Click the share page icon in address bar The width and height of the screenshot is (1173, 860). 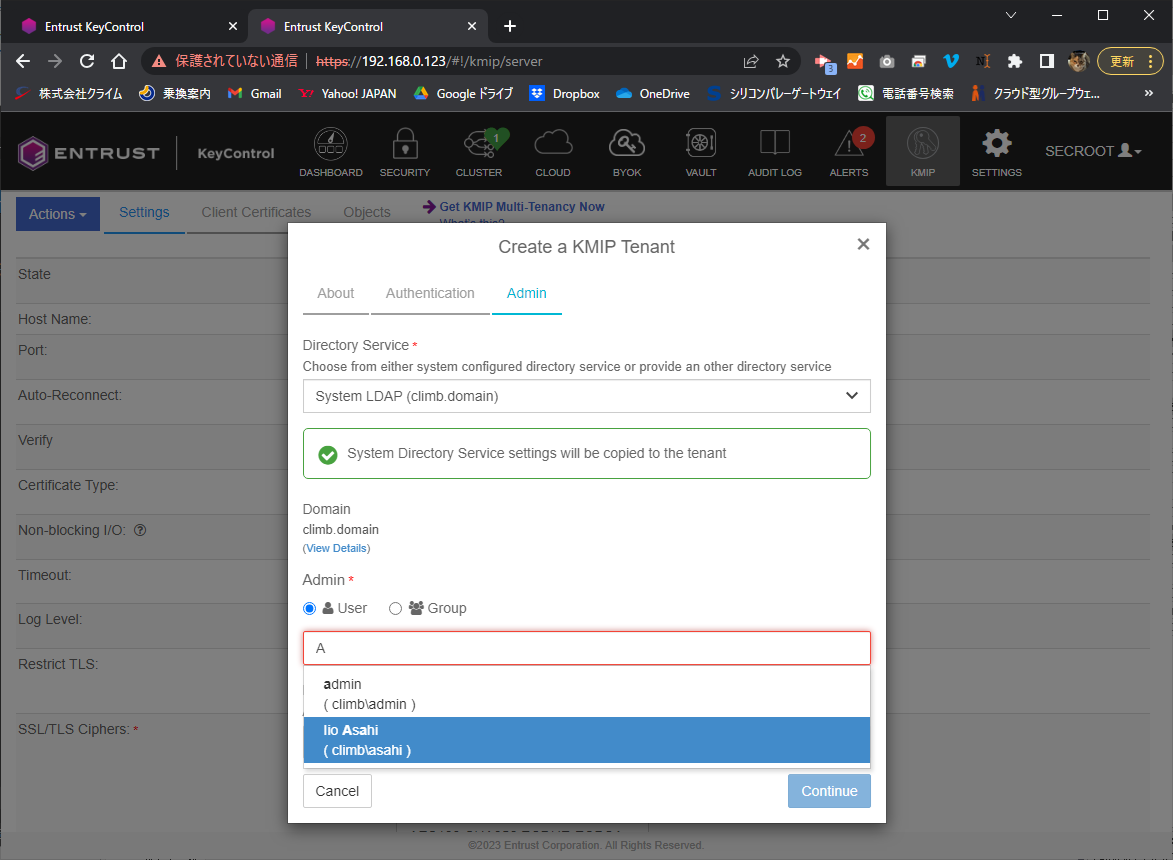click(x=751, y=61)
